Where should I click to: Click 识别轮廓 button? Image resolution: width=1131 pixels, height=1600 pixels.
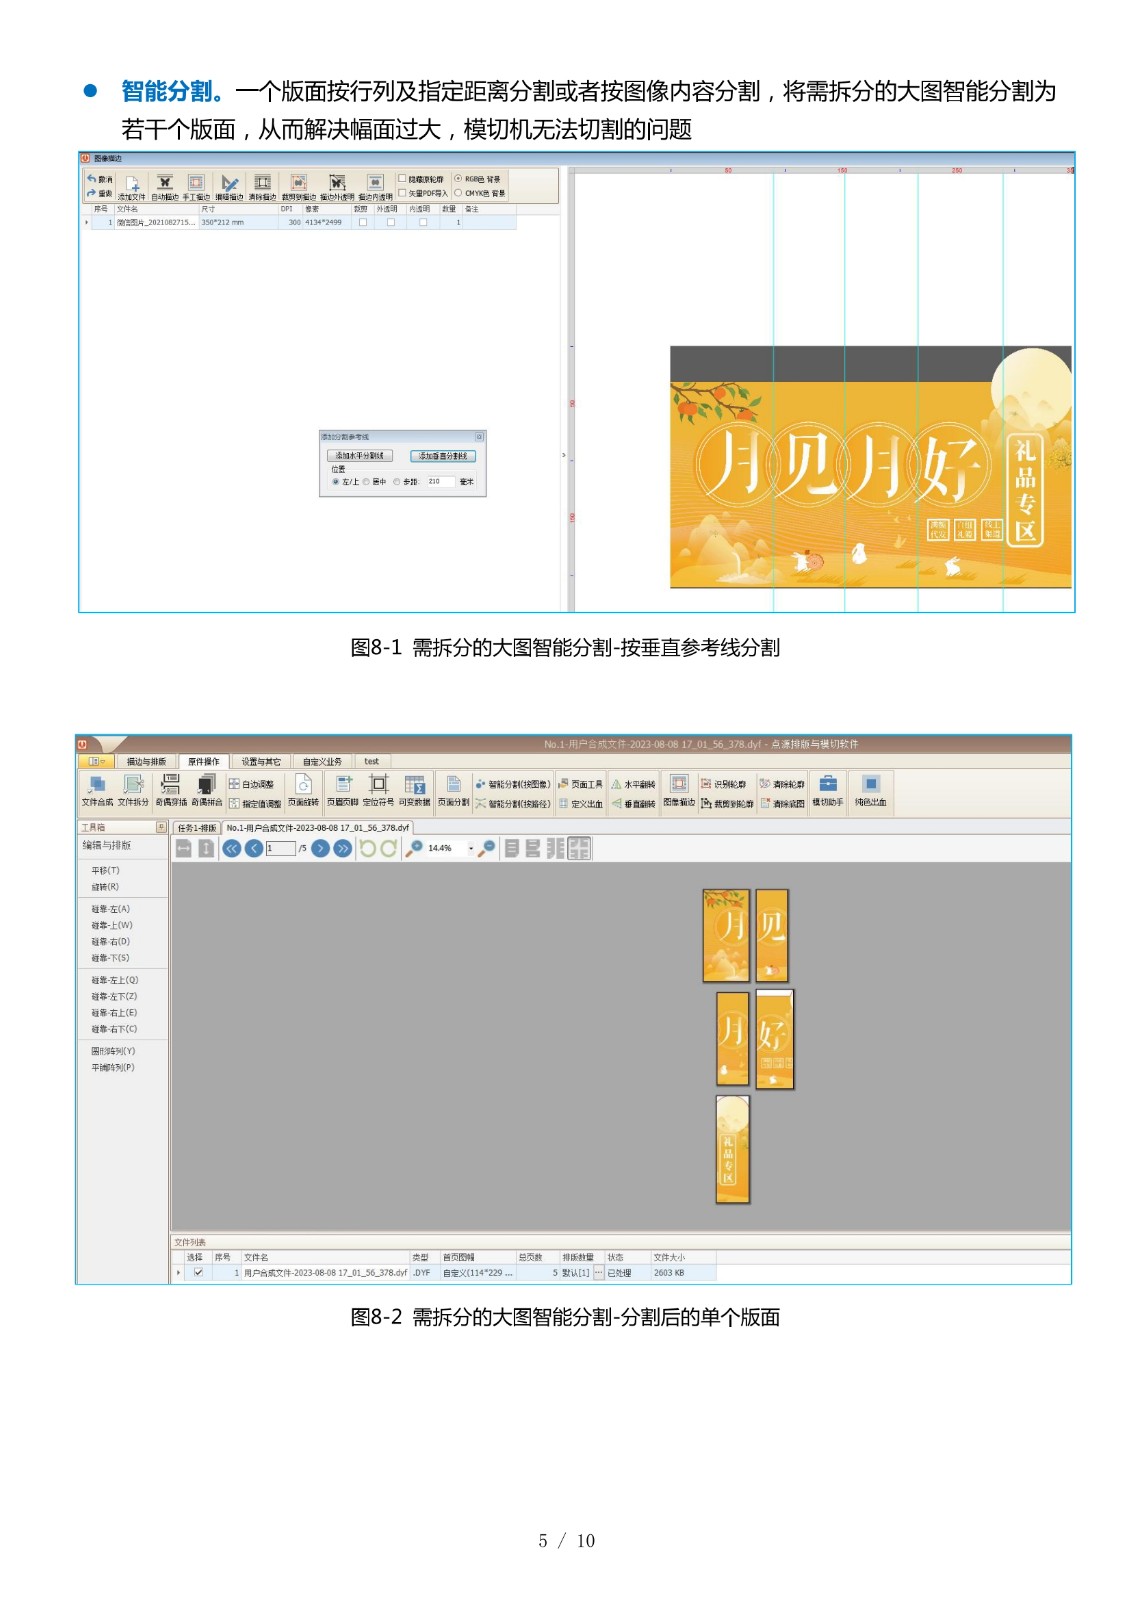point(724,784)
